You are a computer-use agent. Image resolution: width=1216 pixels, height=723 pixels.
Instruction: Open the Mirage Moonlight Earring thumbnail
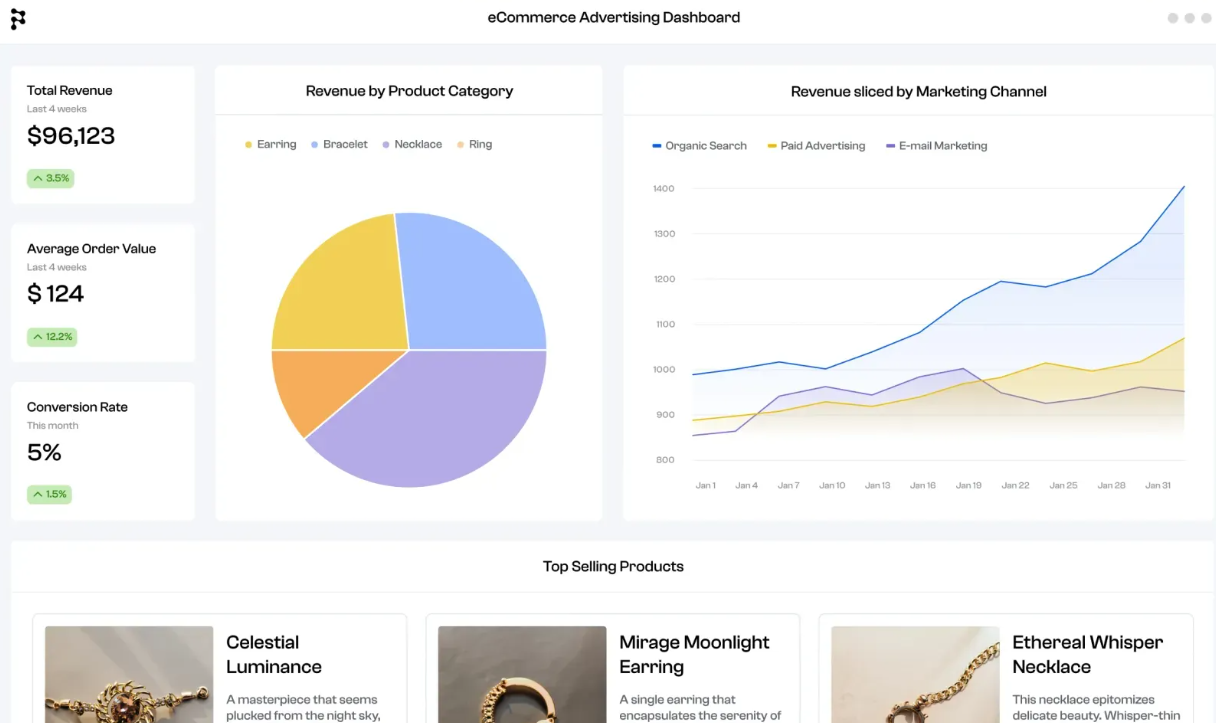pyautogui.click(x=522, y=675)
